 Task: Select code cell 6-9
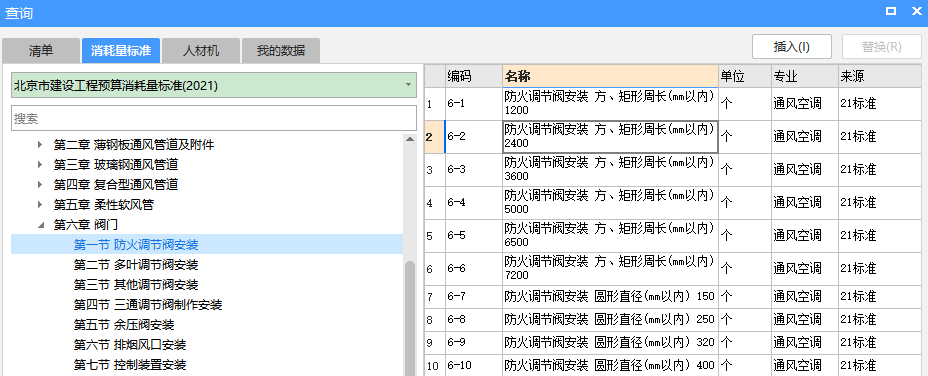tap(473, 343)
